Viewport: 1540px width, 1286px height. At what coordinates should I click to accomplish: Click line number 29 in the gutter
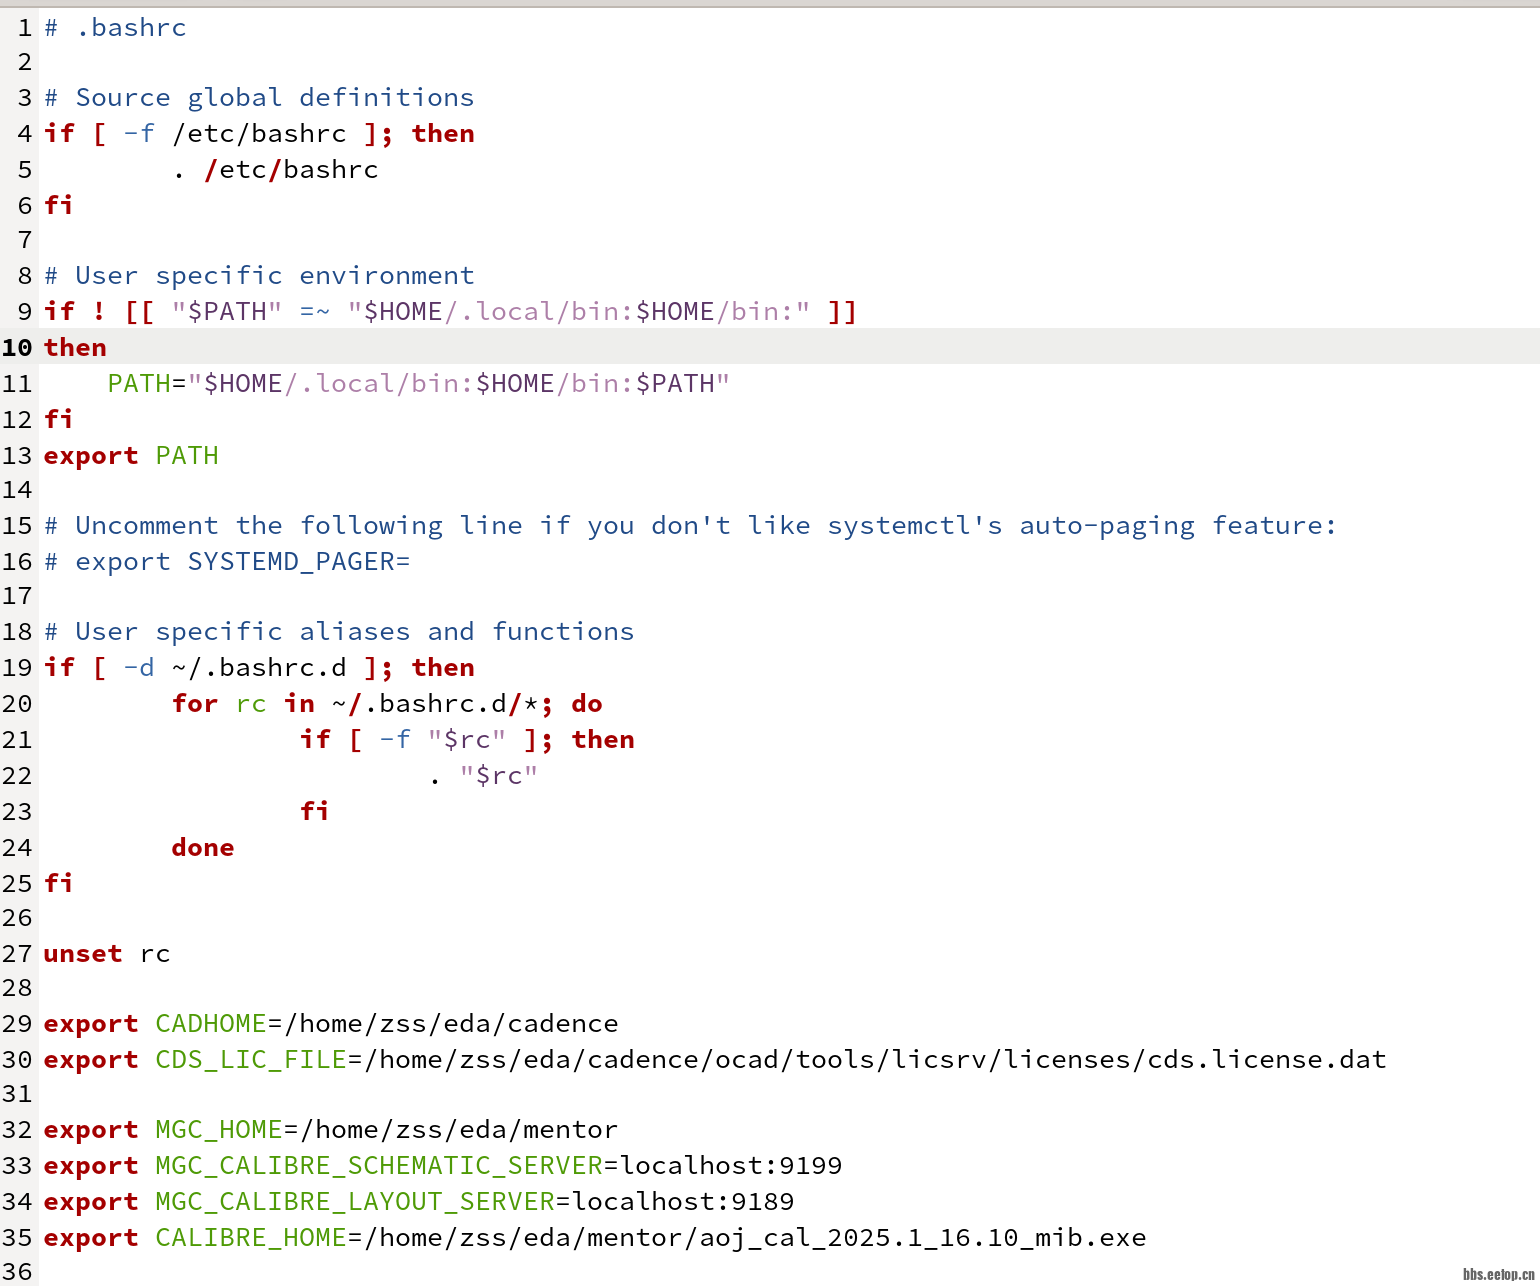pos(17,1023)
